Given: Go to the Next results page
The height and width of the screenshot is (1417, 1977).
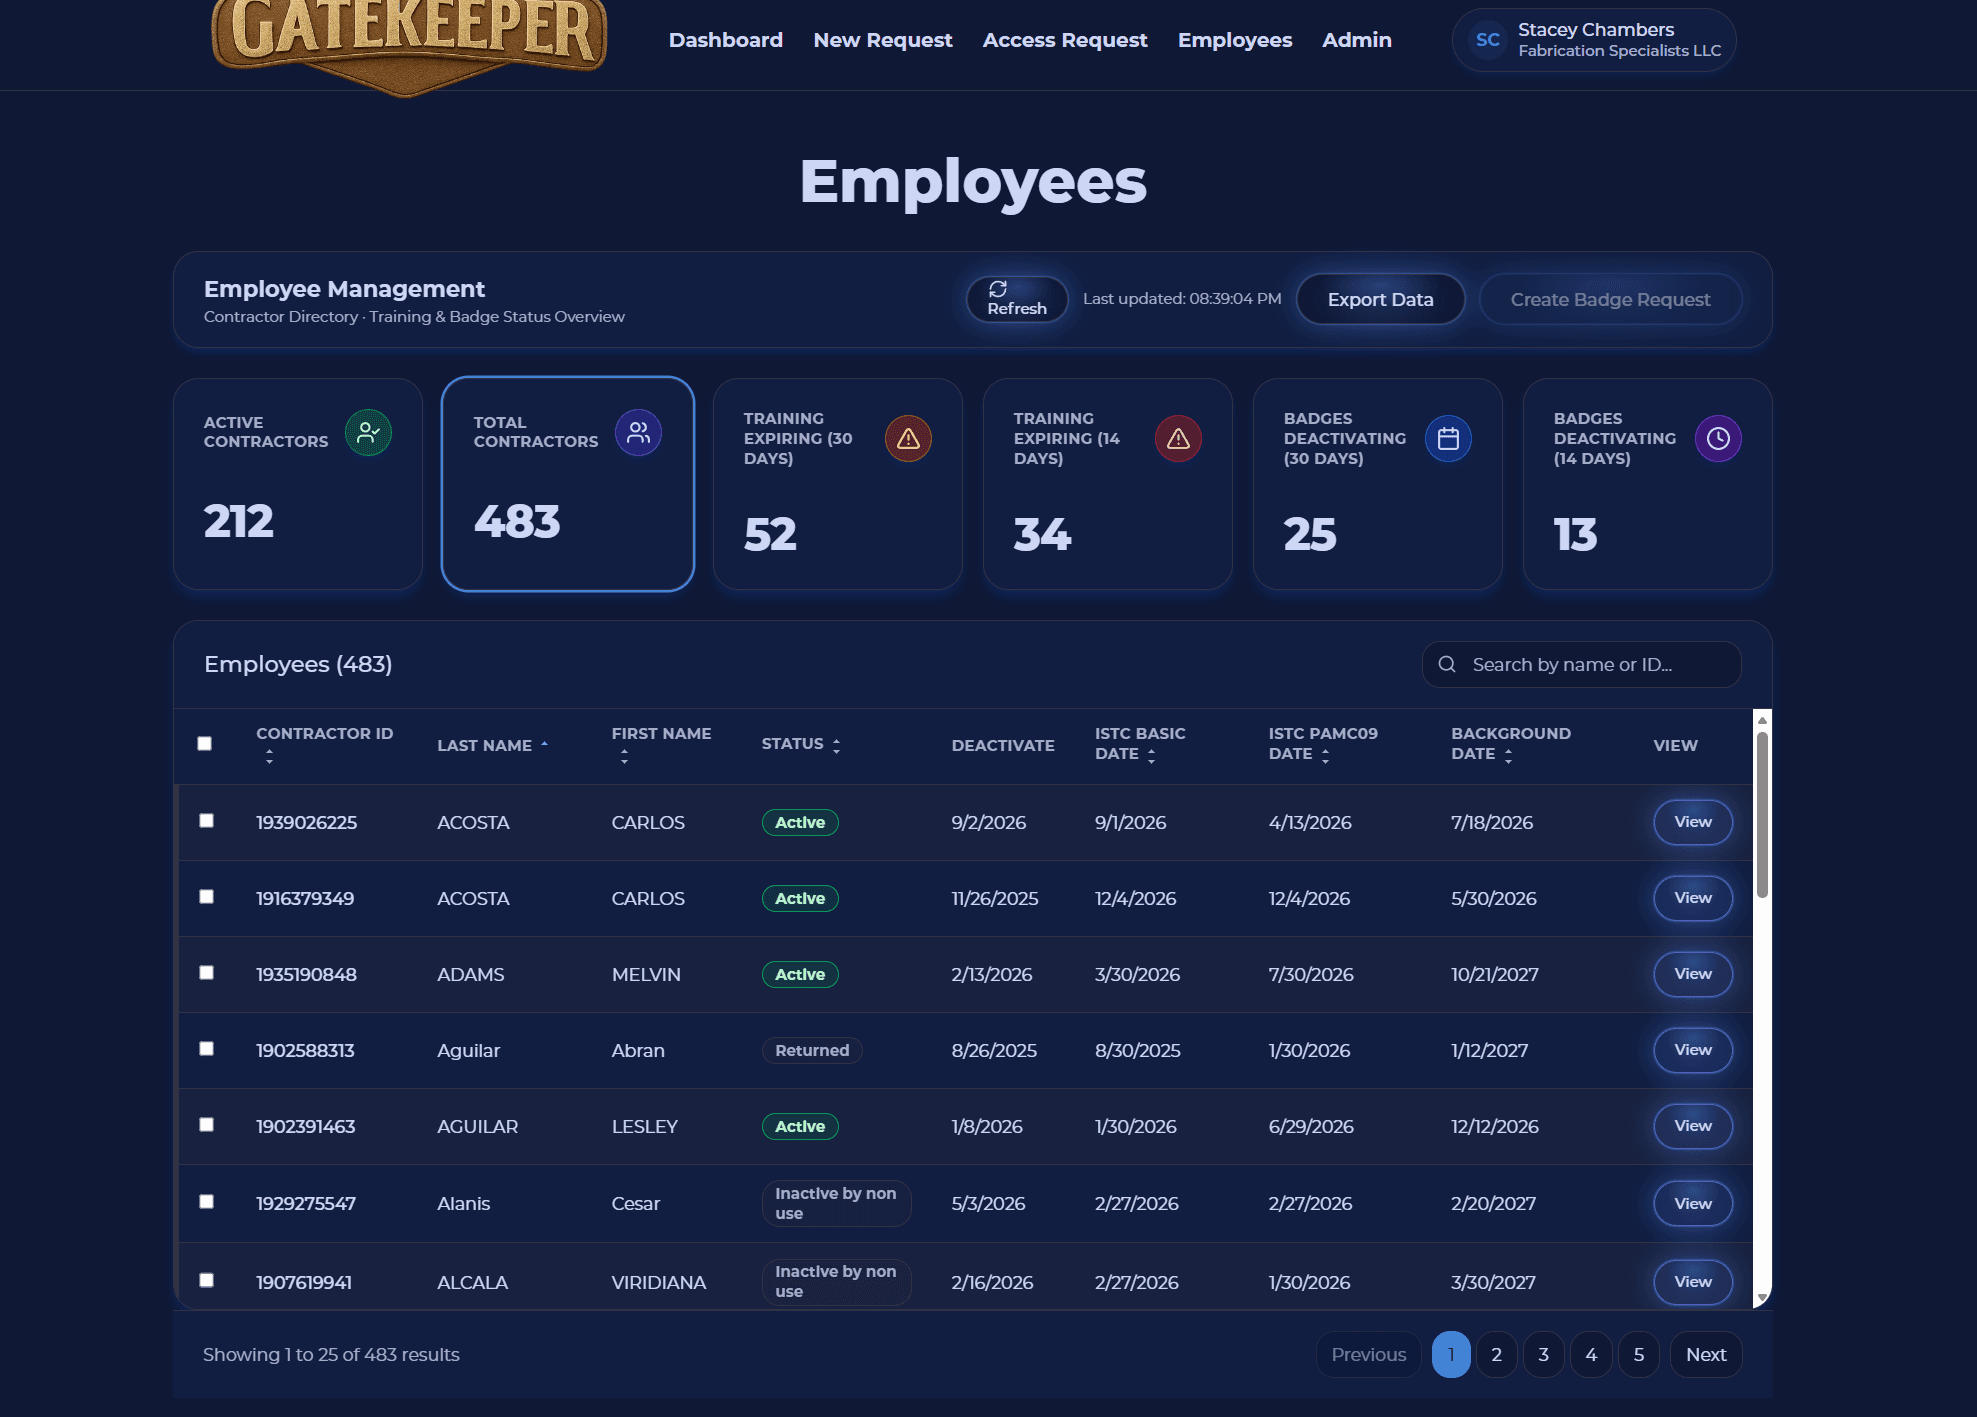Looking at the screenshot, I should click(x=1706, y=1354).
